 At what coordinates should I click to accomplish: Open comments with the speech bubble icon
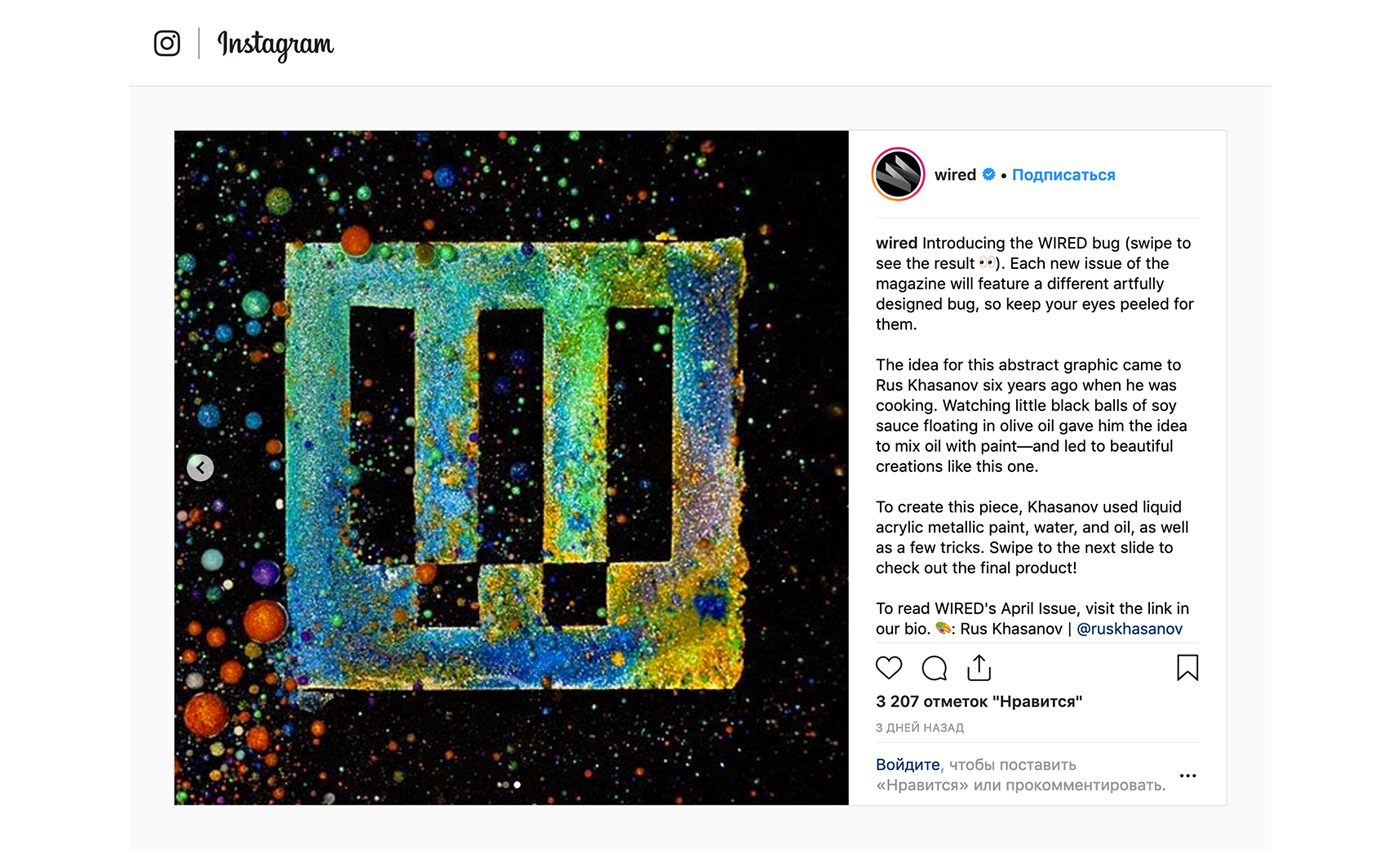pos(934,668)
